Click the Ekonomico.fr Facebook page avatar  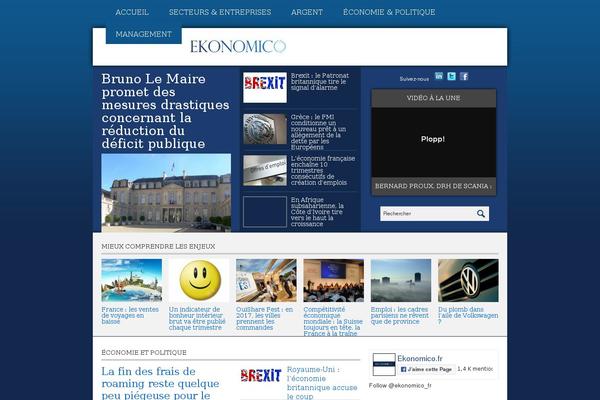click(384, 365)
